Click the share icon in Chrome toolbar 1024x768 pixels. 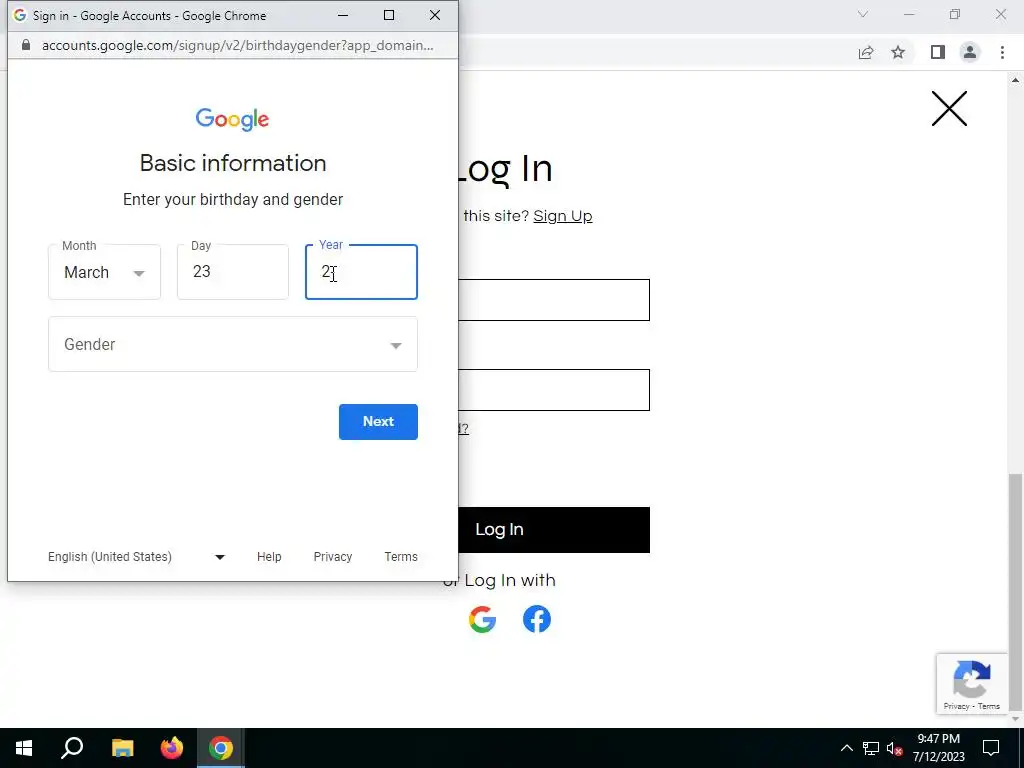point(866,53)
